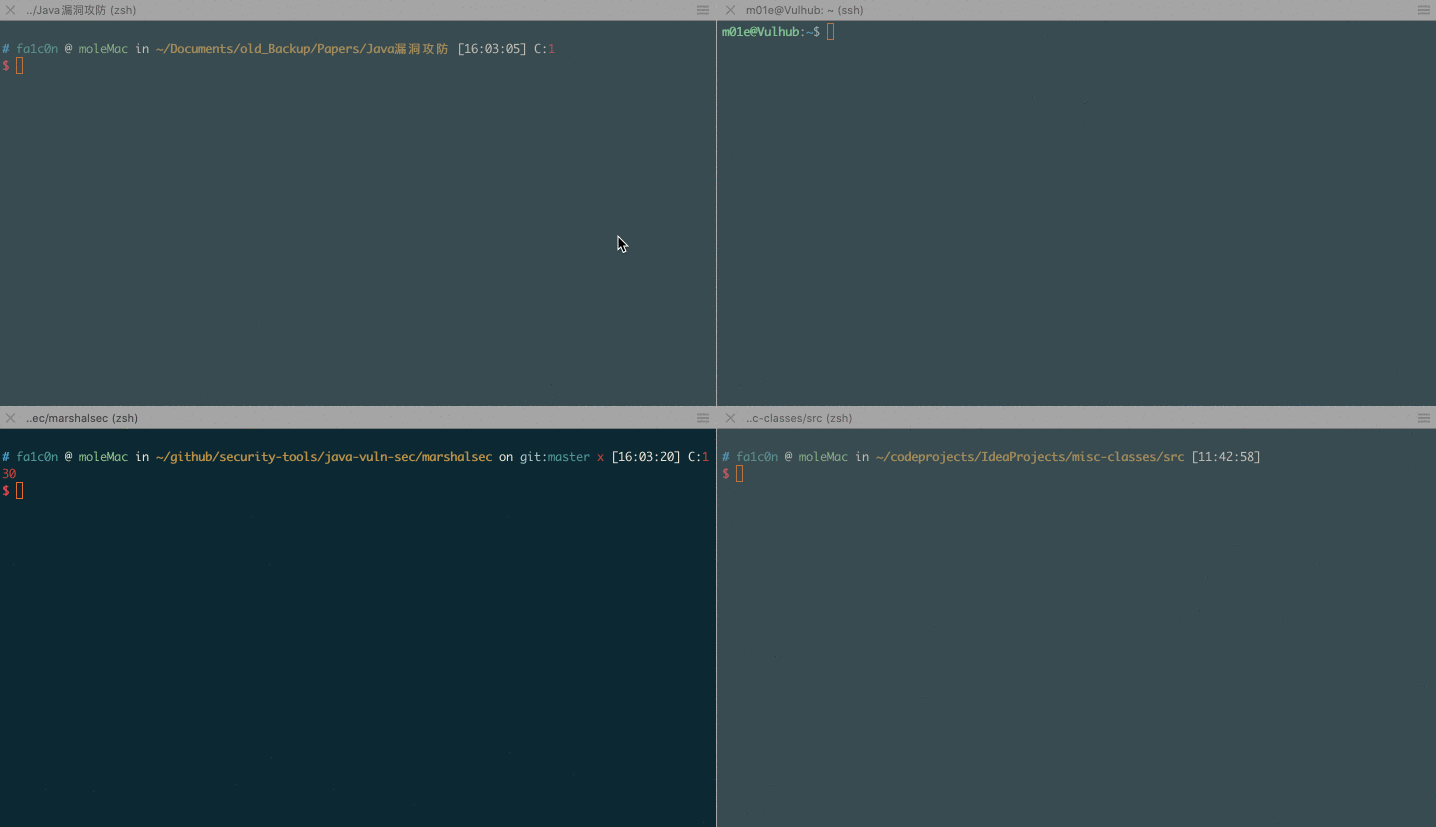Click the ~/github/security-tools/java-vuln-sec/marshalsec path
The image size is (1436, 827).
324,457
